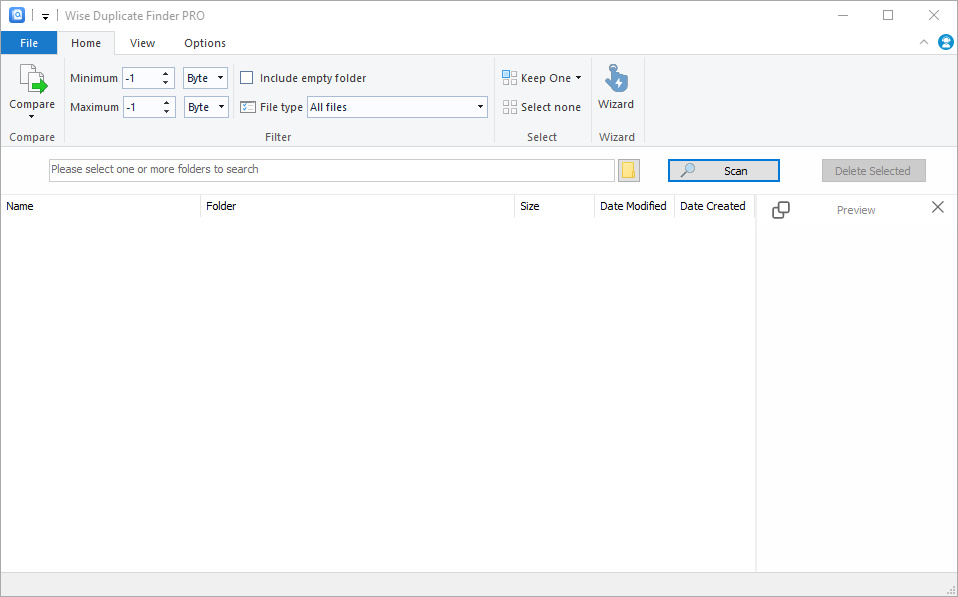The image size is (958, 597).
Task: Switch to the View tab
Action: 142,43
